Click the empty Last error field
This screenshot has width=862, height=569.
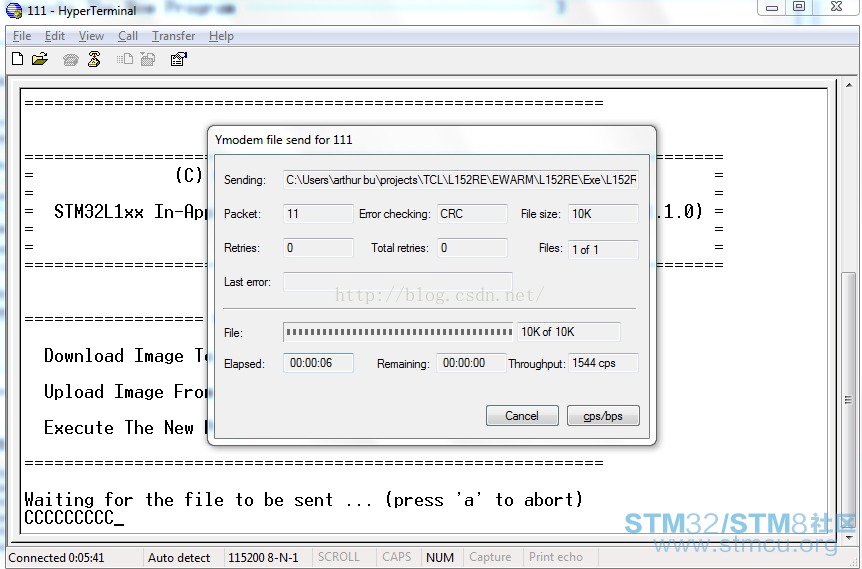point(398,282)
